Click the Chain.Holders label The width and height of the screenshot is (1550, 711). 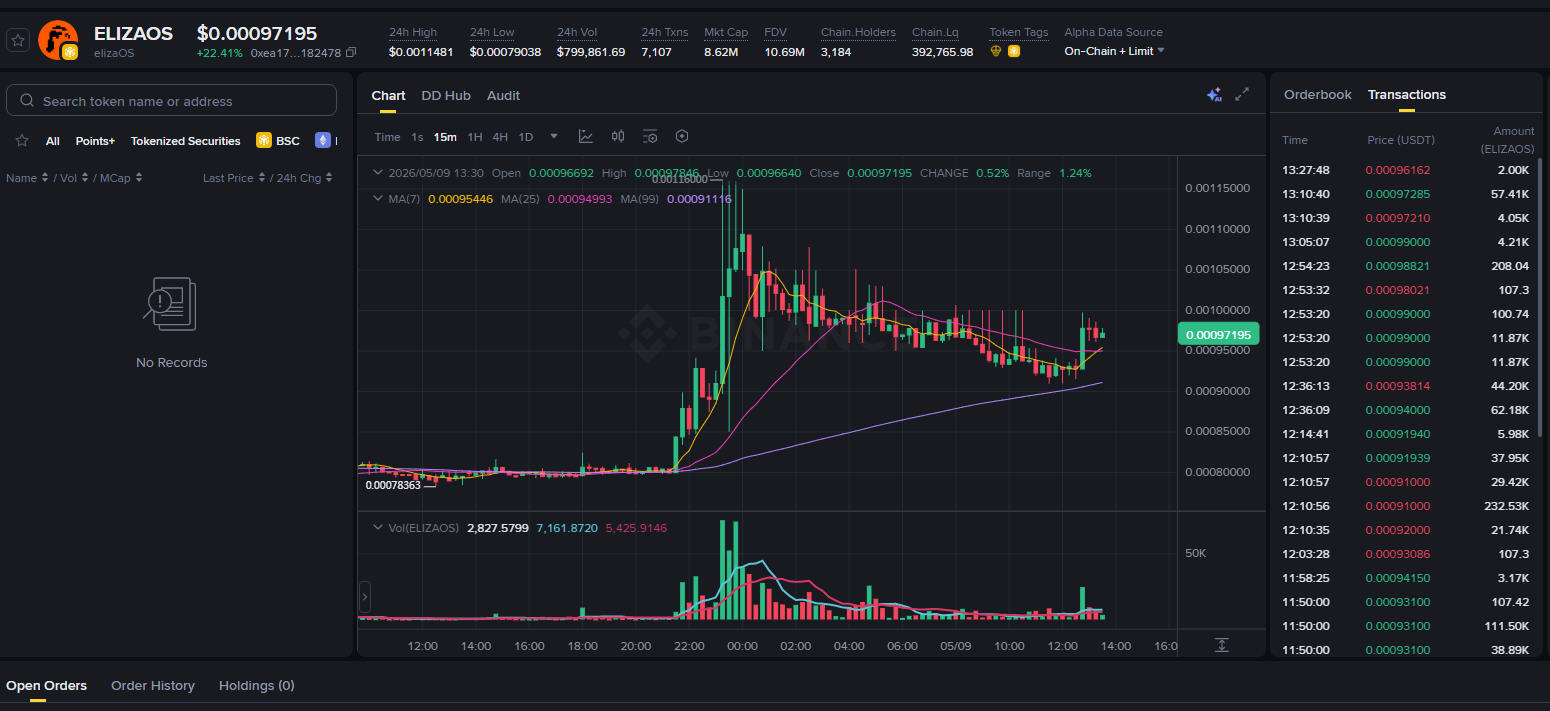pos(858,32)
